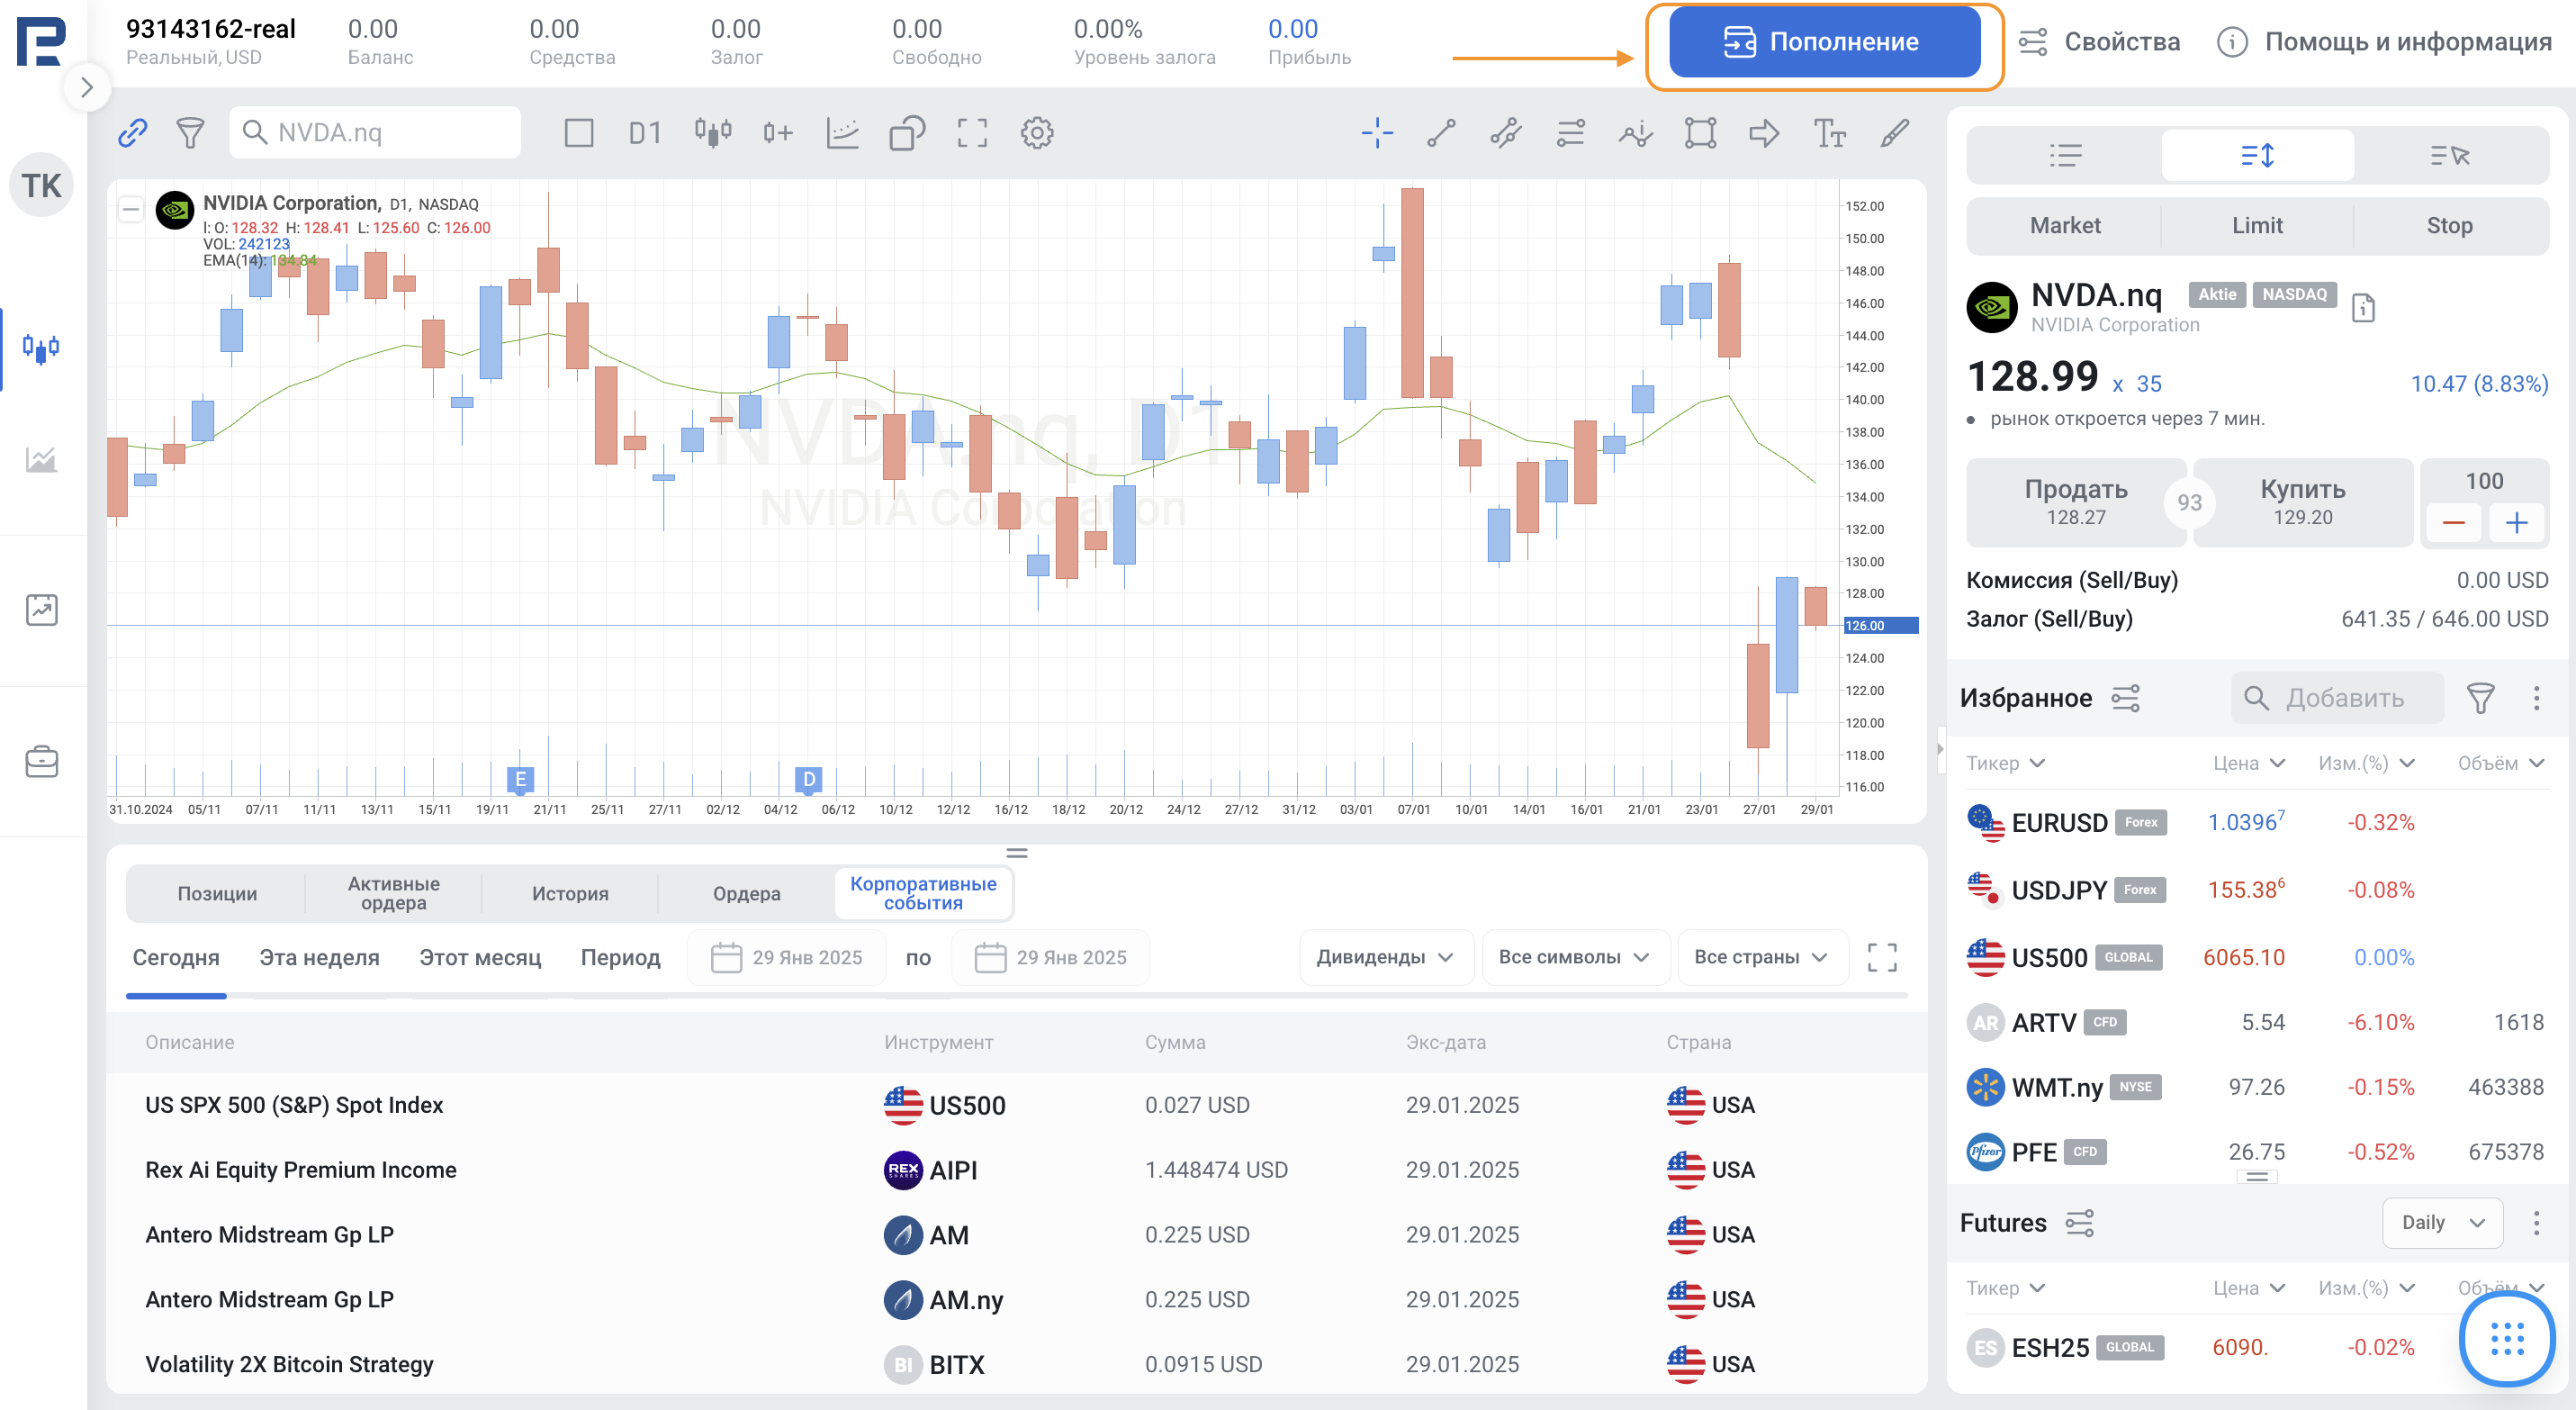This screenshot has height=1410, width=2576.
Task: Open the indicators chart icon
Action: point(843,133)
